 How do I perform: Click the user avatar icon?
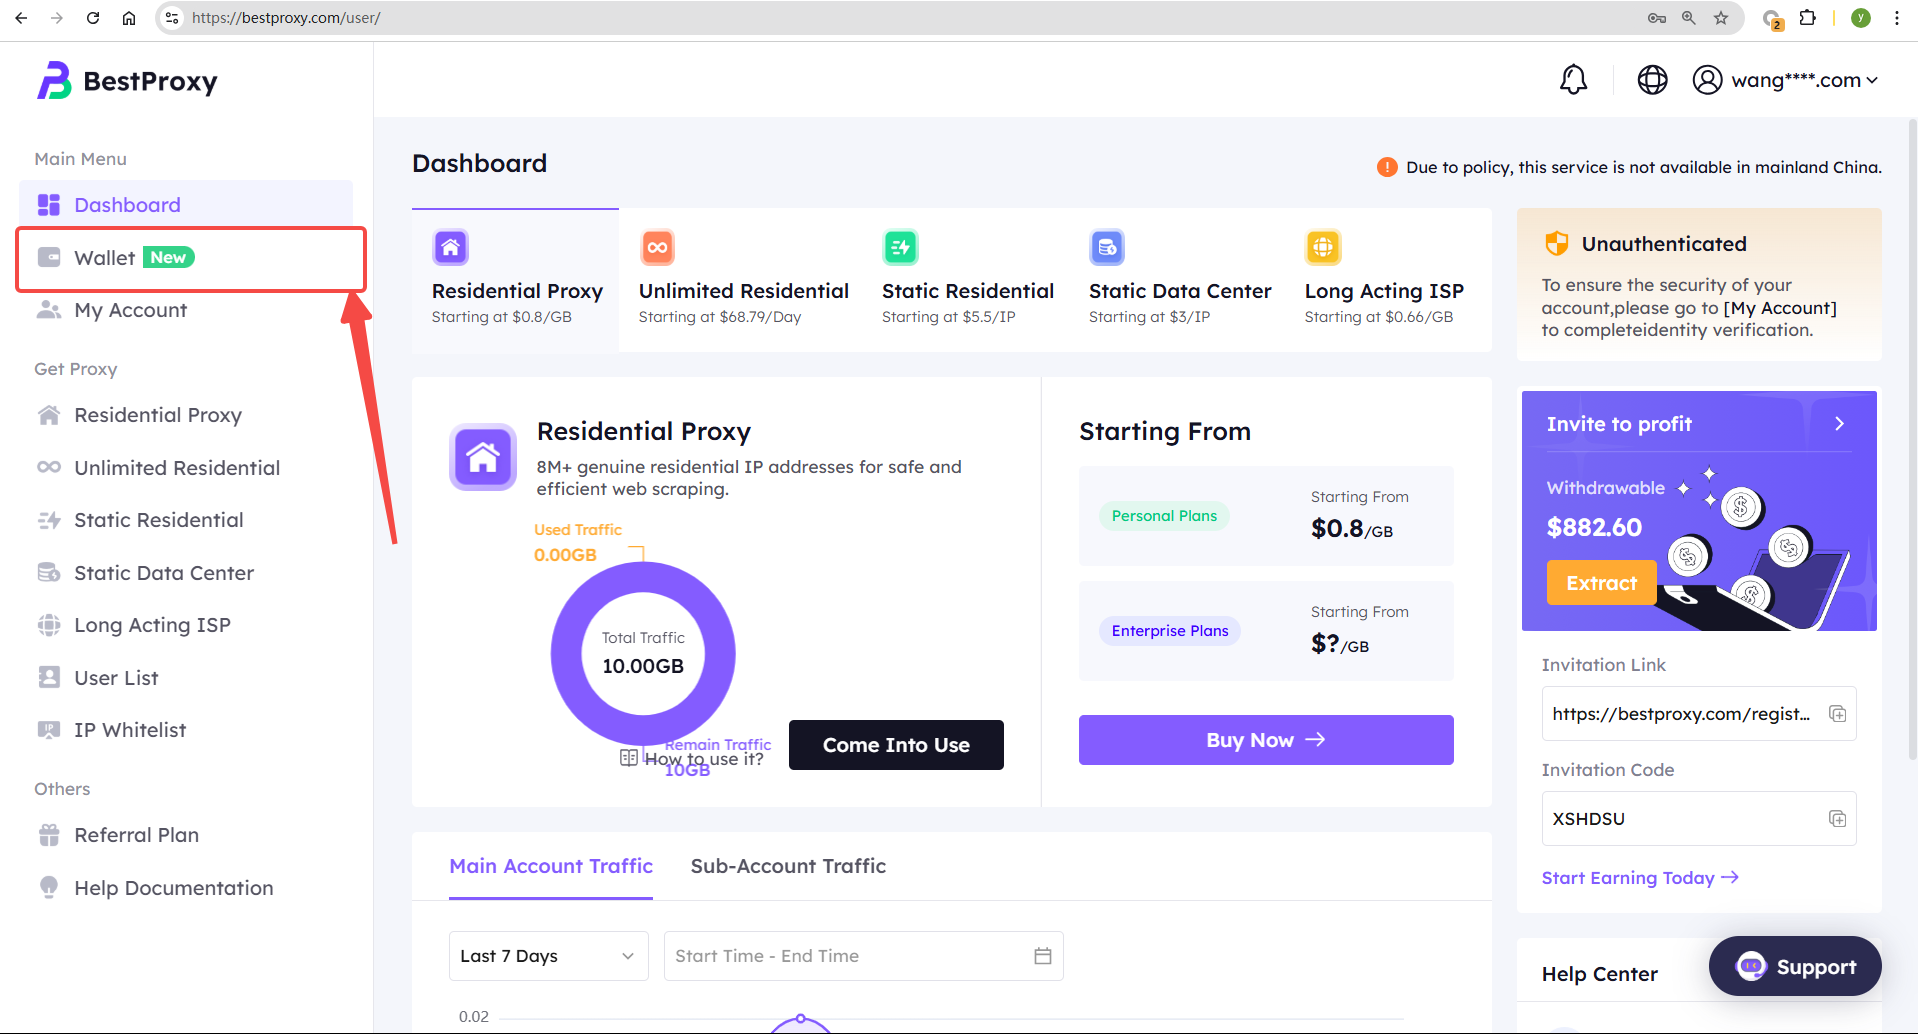(x=1707, y=80)
